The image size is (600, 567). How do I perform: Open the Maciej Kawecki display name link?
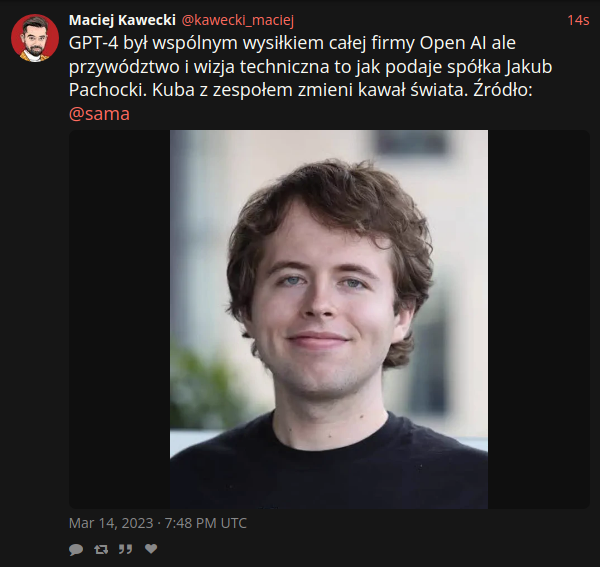(x=122, y=20)
